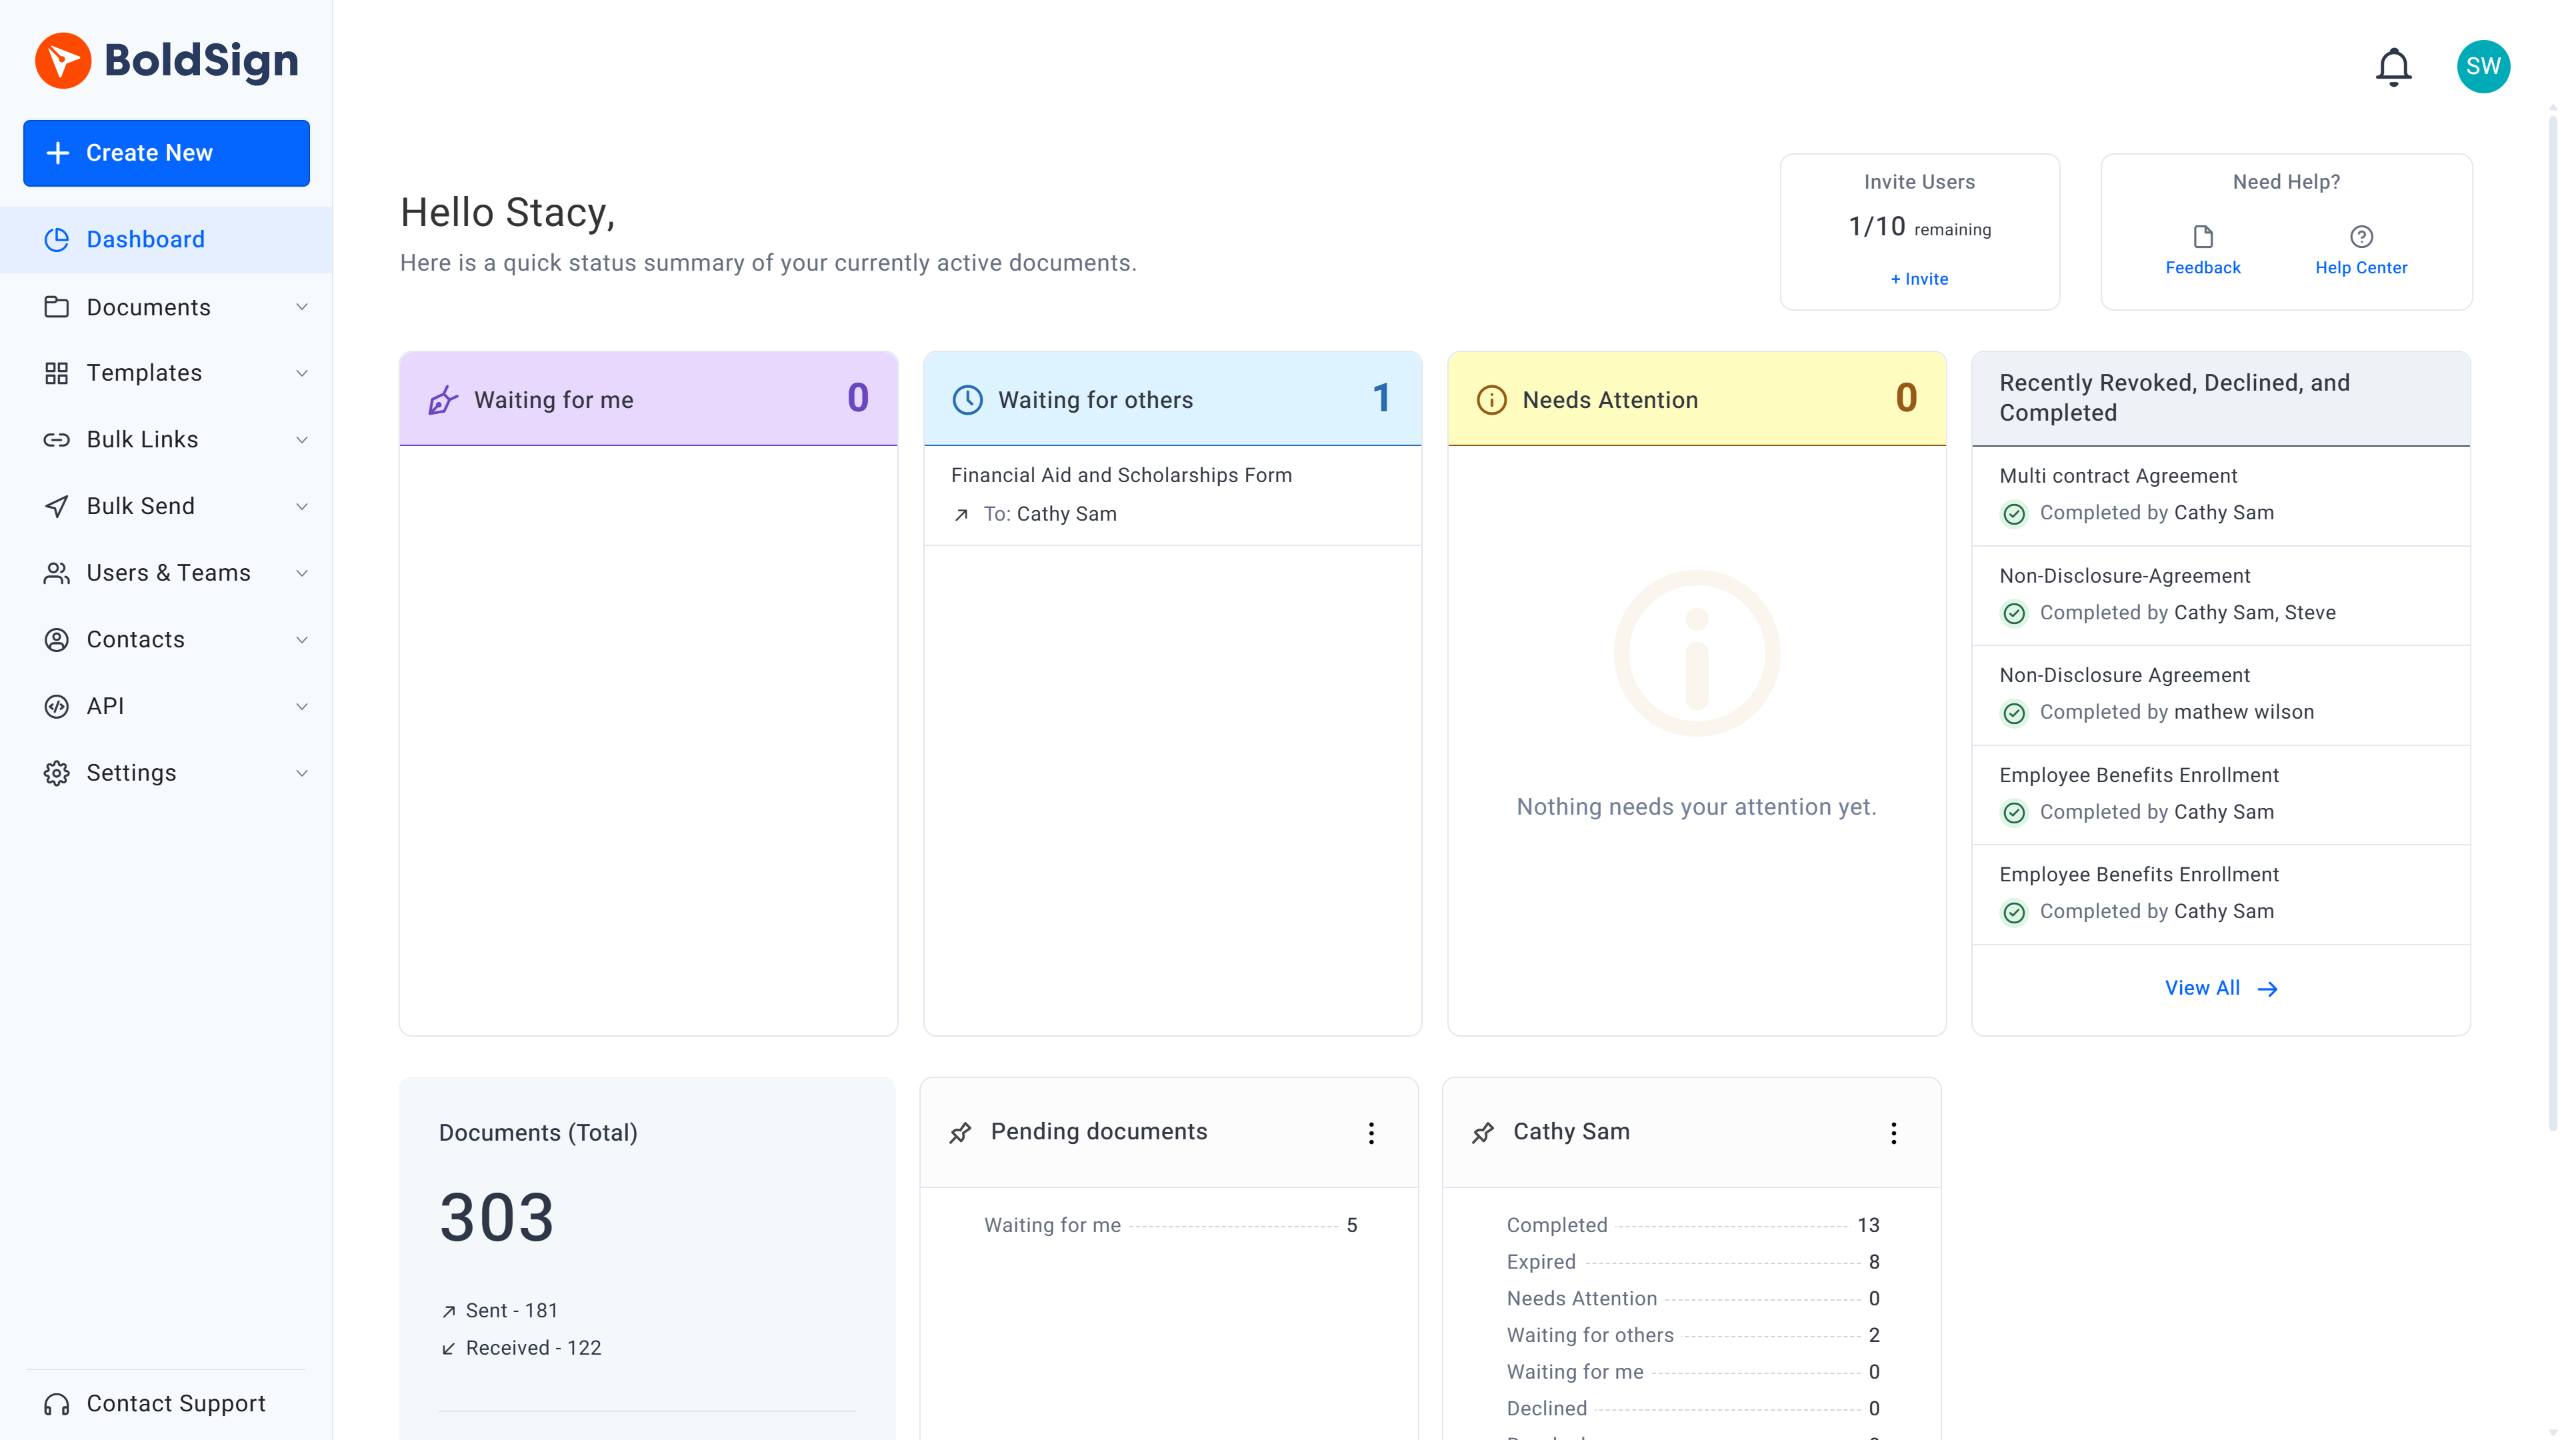Click the pin icon on Cathy Sam widget
The width and height of the screenshot is (2560, 1440).
(1482, 1132)
